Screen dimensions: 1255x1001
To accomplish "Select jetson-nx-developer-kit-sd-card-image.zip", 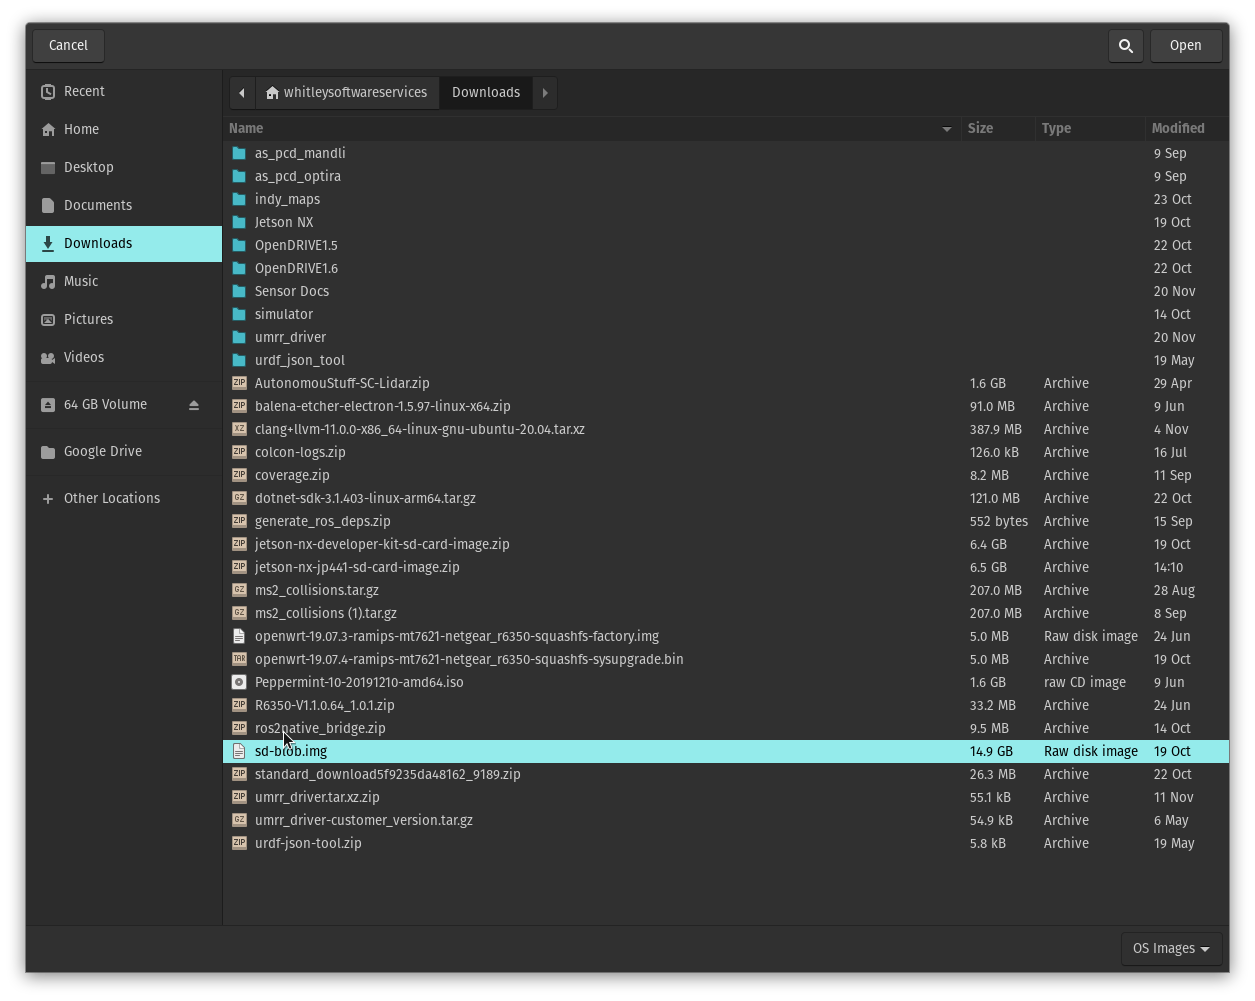I will pos(726,544).
